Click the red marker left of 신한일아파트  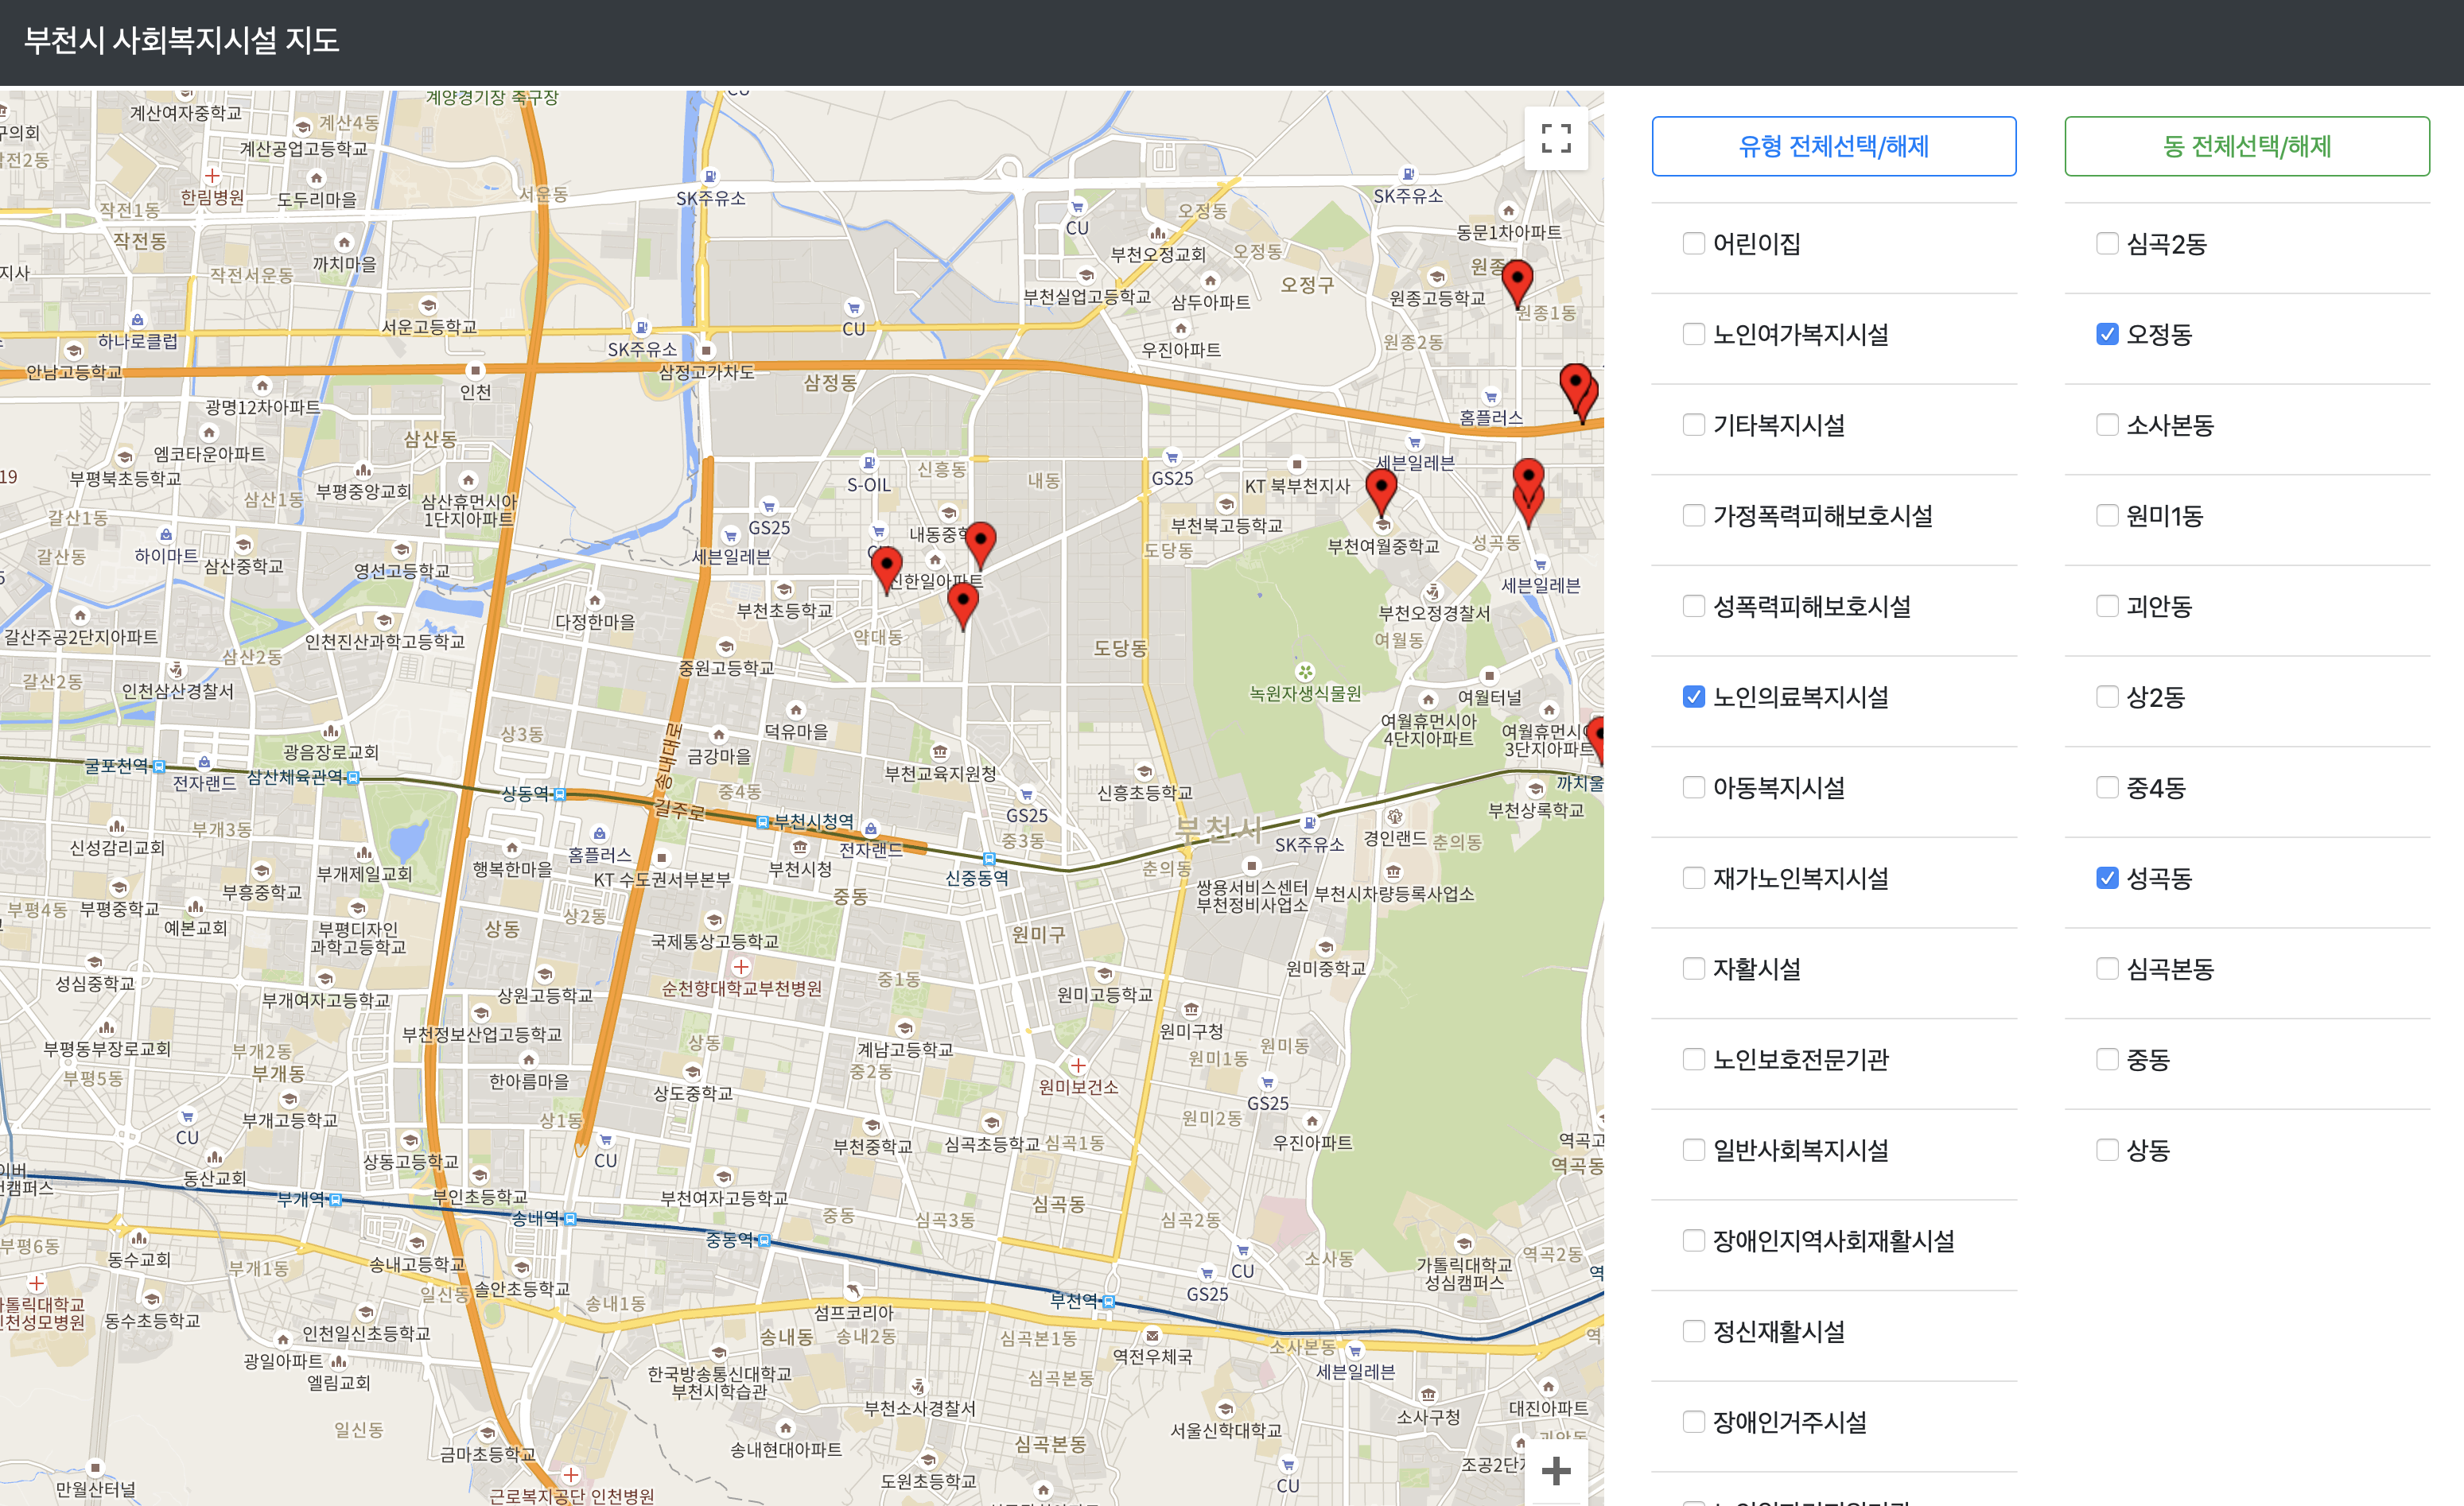tap(886, 566)
